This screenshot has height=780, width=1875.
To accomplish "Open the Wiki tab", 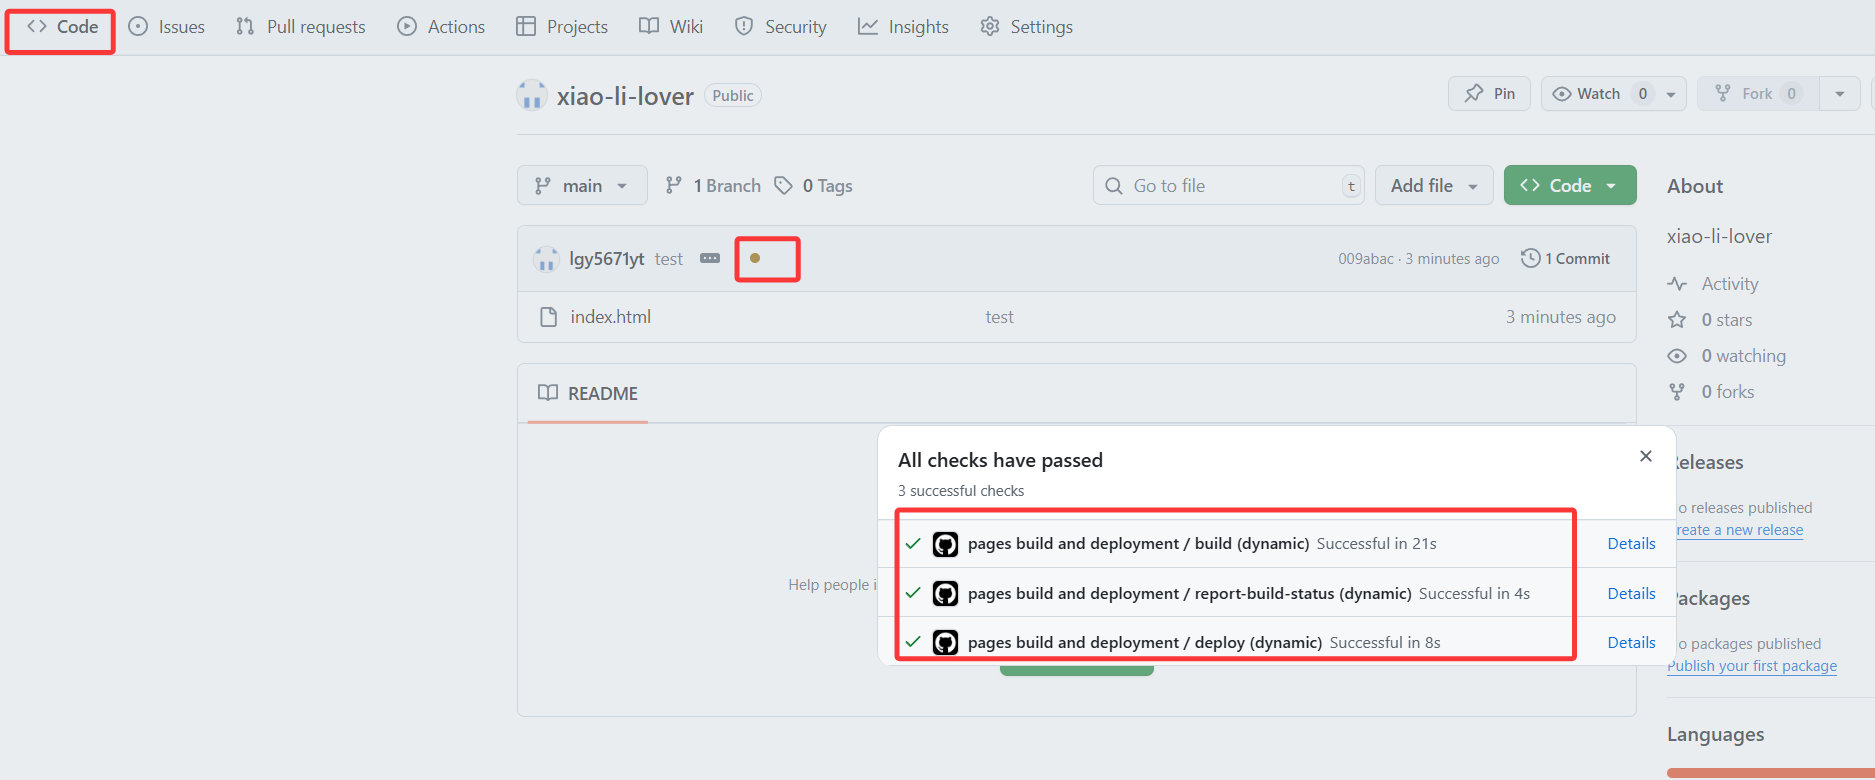I will pos(671,27).
